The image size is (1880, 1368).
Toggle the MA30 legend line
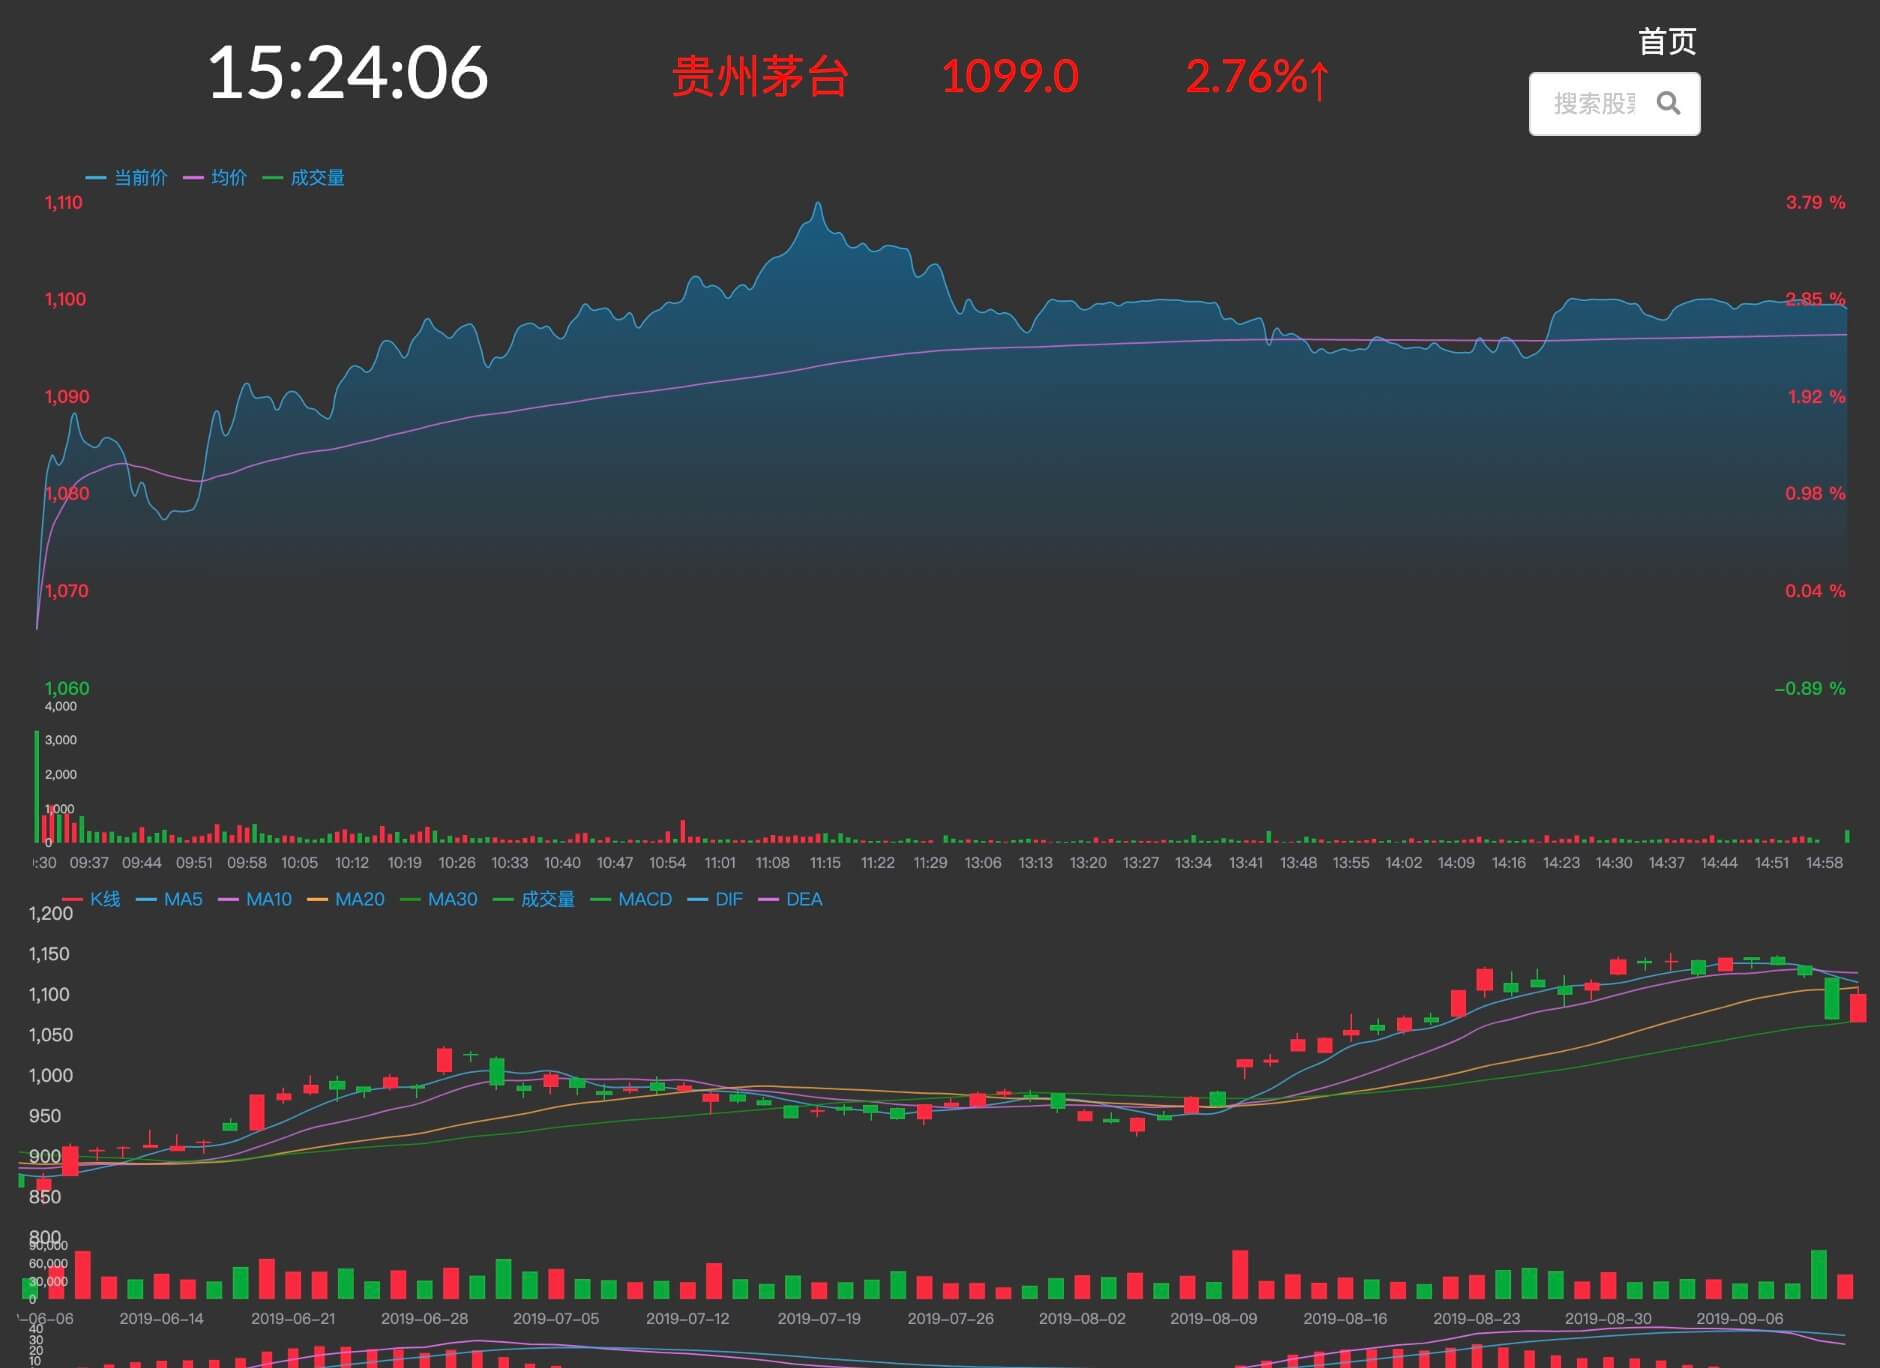[439, 899]
